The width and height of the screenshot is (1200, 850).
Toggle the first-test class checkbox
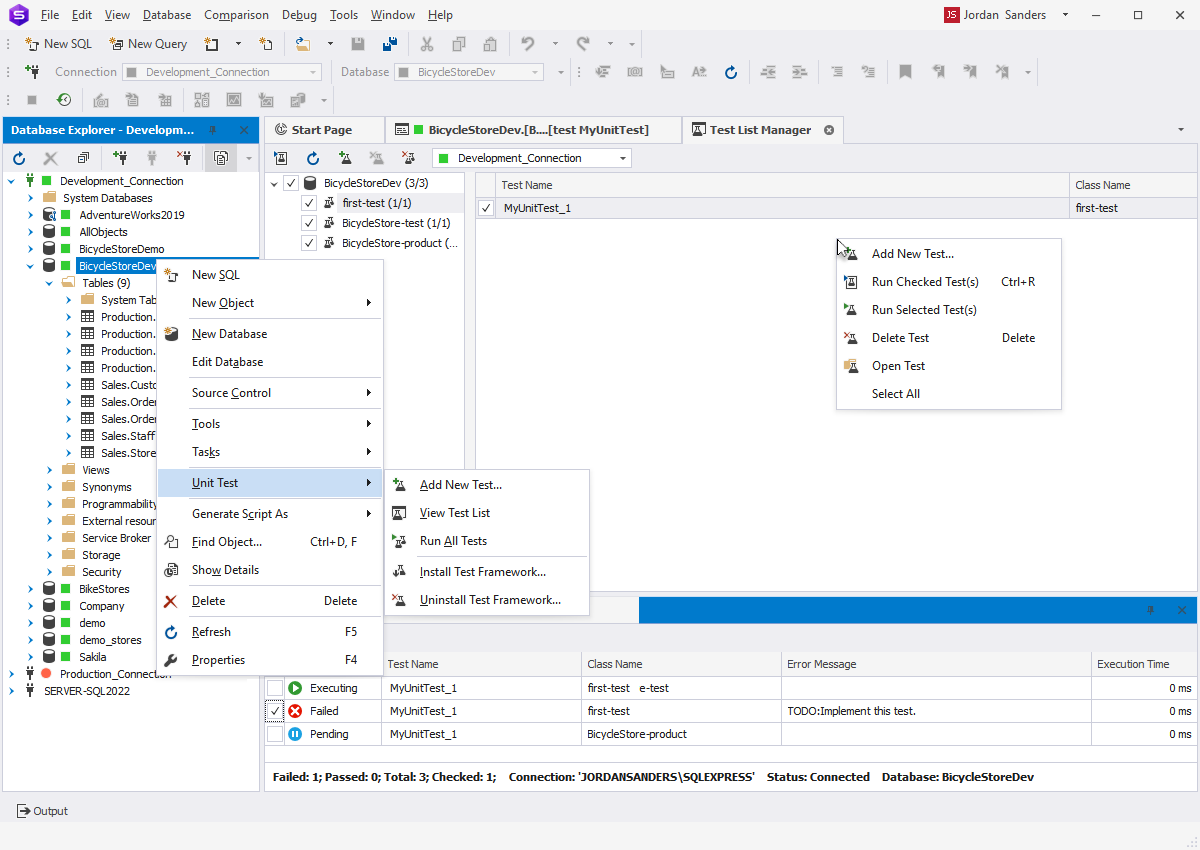click(x=309, y=203)
